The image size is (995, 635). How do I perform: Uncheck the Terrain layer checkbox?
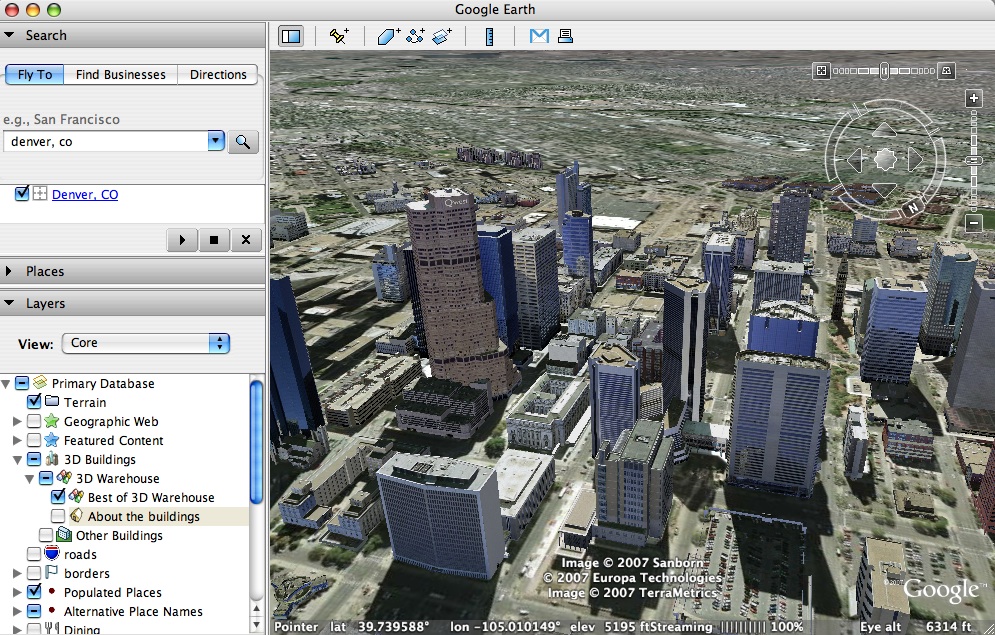[34, 402]
